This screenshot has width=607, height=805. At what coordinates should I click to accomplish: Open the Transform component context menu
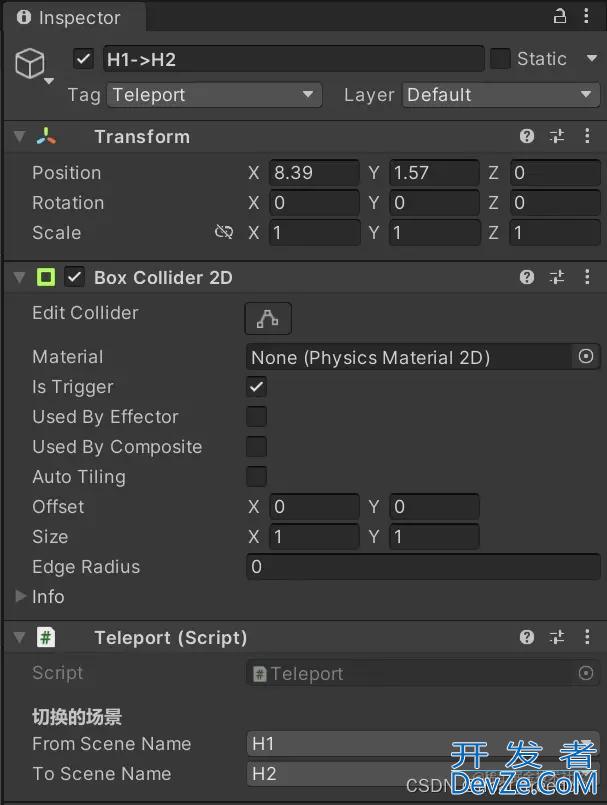click(x=587, y=136)
